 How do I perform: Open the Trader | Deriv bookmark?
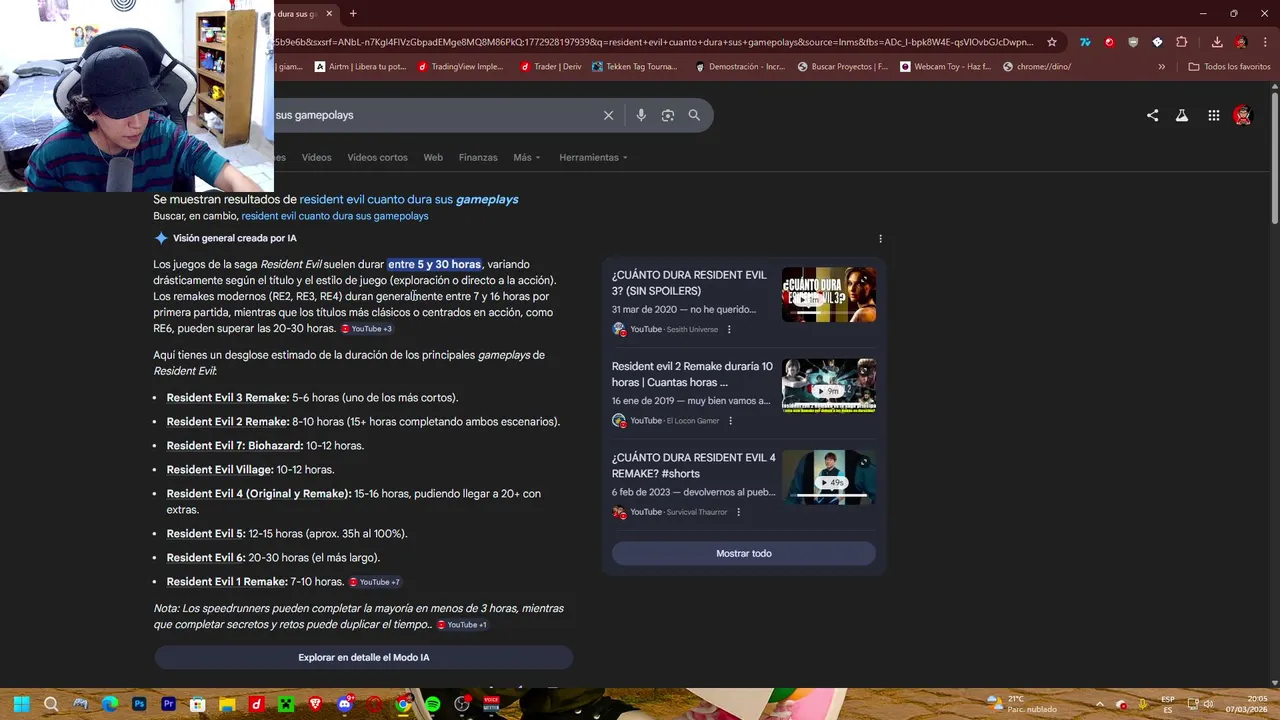click(551, 67)
